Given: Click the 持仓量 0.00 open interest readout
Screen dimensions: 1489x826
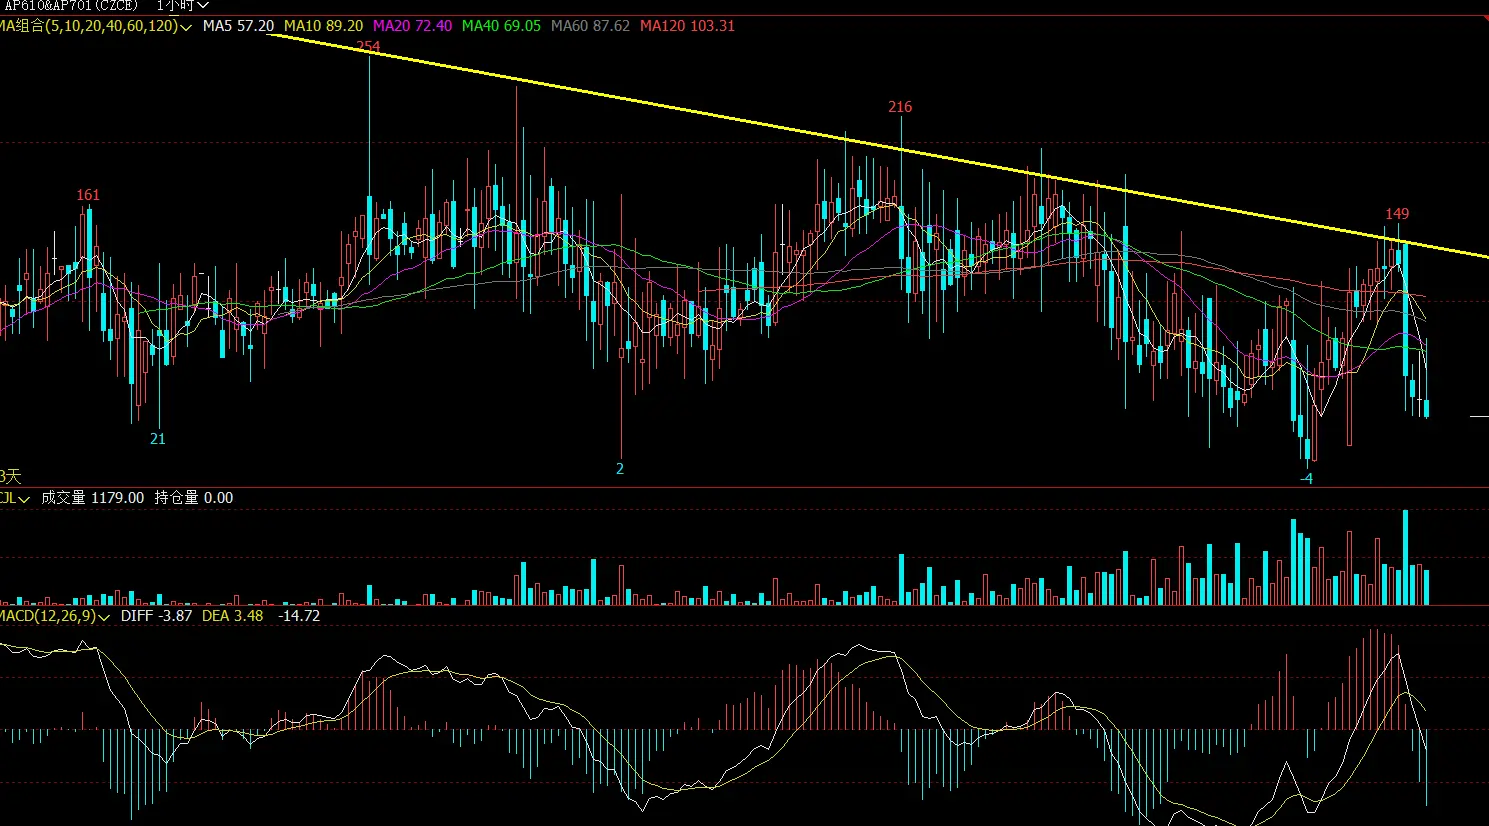Looking at the screenshot, I should point(193,498).
